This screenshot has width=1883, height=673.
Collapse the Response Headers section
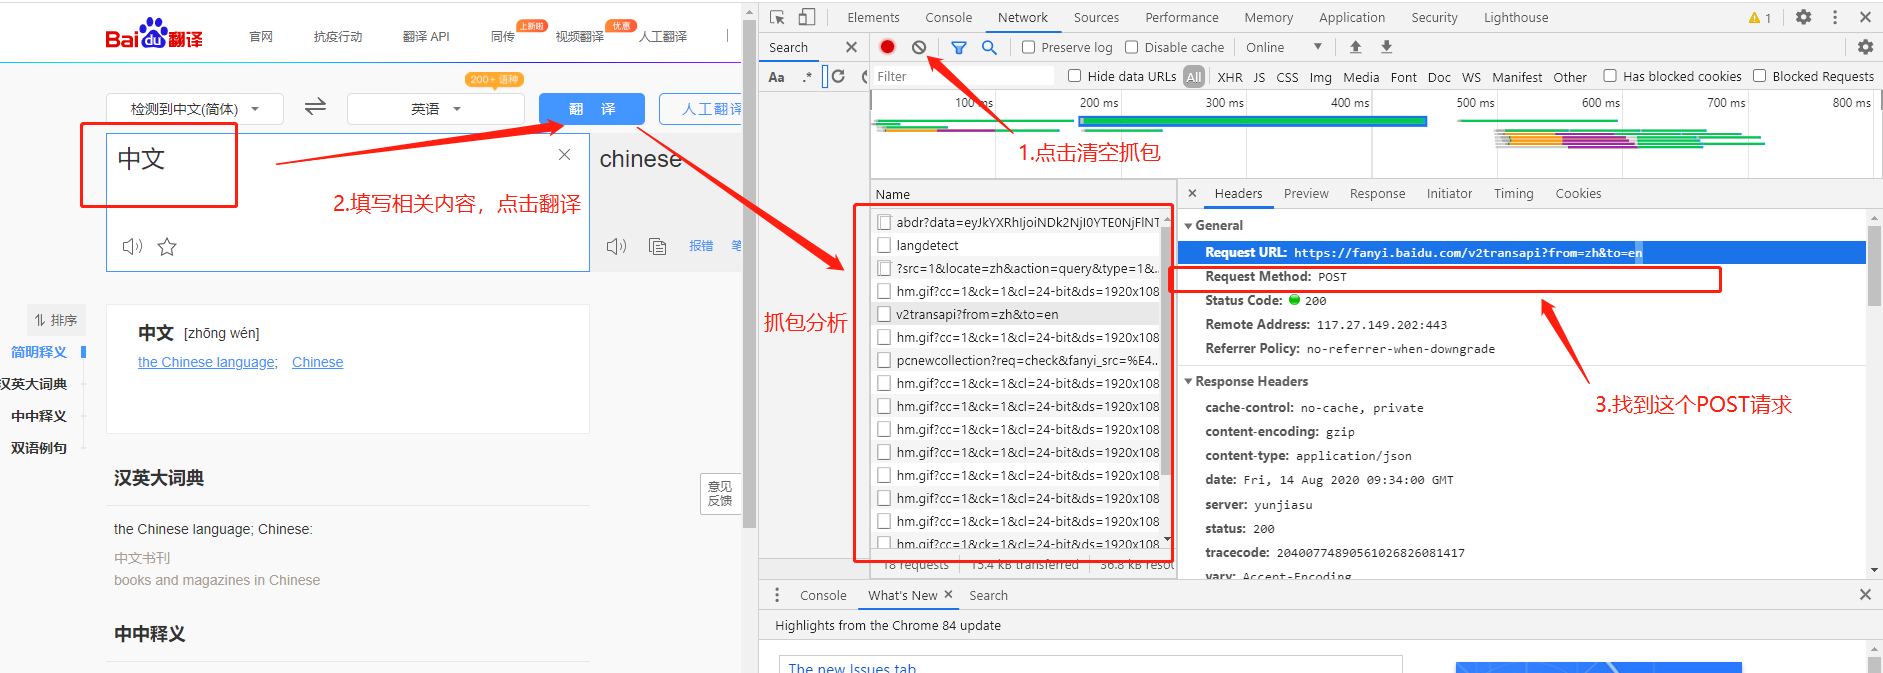(x=1188, y=382)
